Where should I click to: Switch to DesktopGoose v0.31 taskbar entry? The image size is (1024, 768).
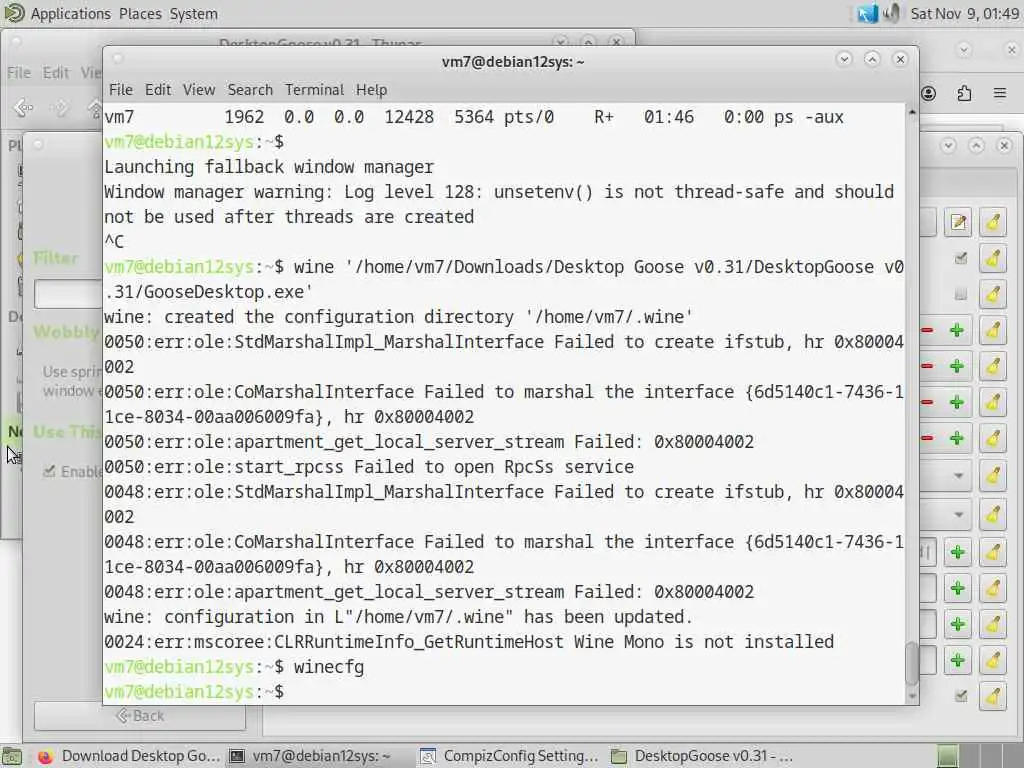click(x=703, y=756)
